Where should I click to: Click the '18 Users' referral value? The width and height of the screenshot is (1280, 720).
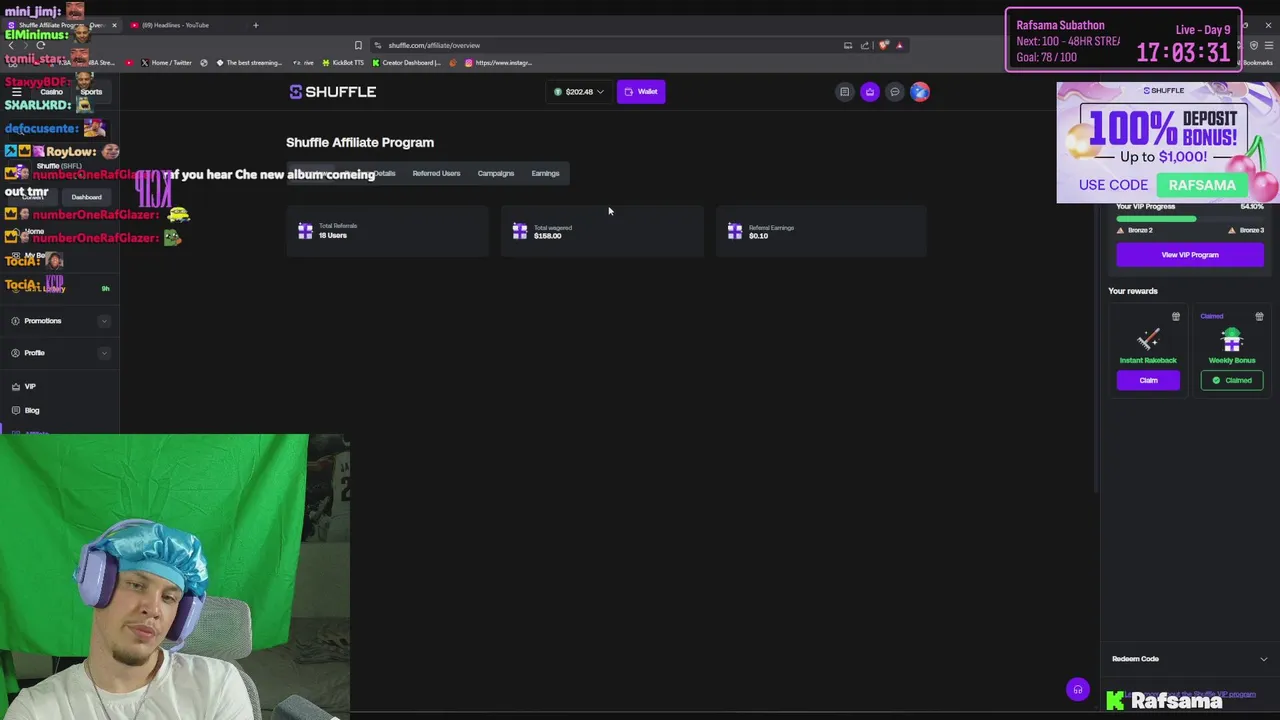[333, 236]
